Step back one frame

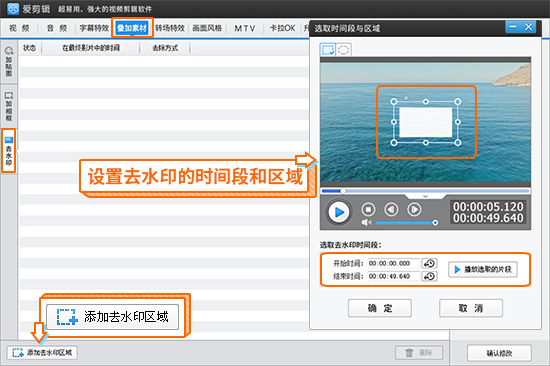391,209
